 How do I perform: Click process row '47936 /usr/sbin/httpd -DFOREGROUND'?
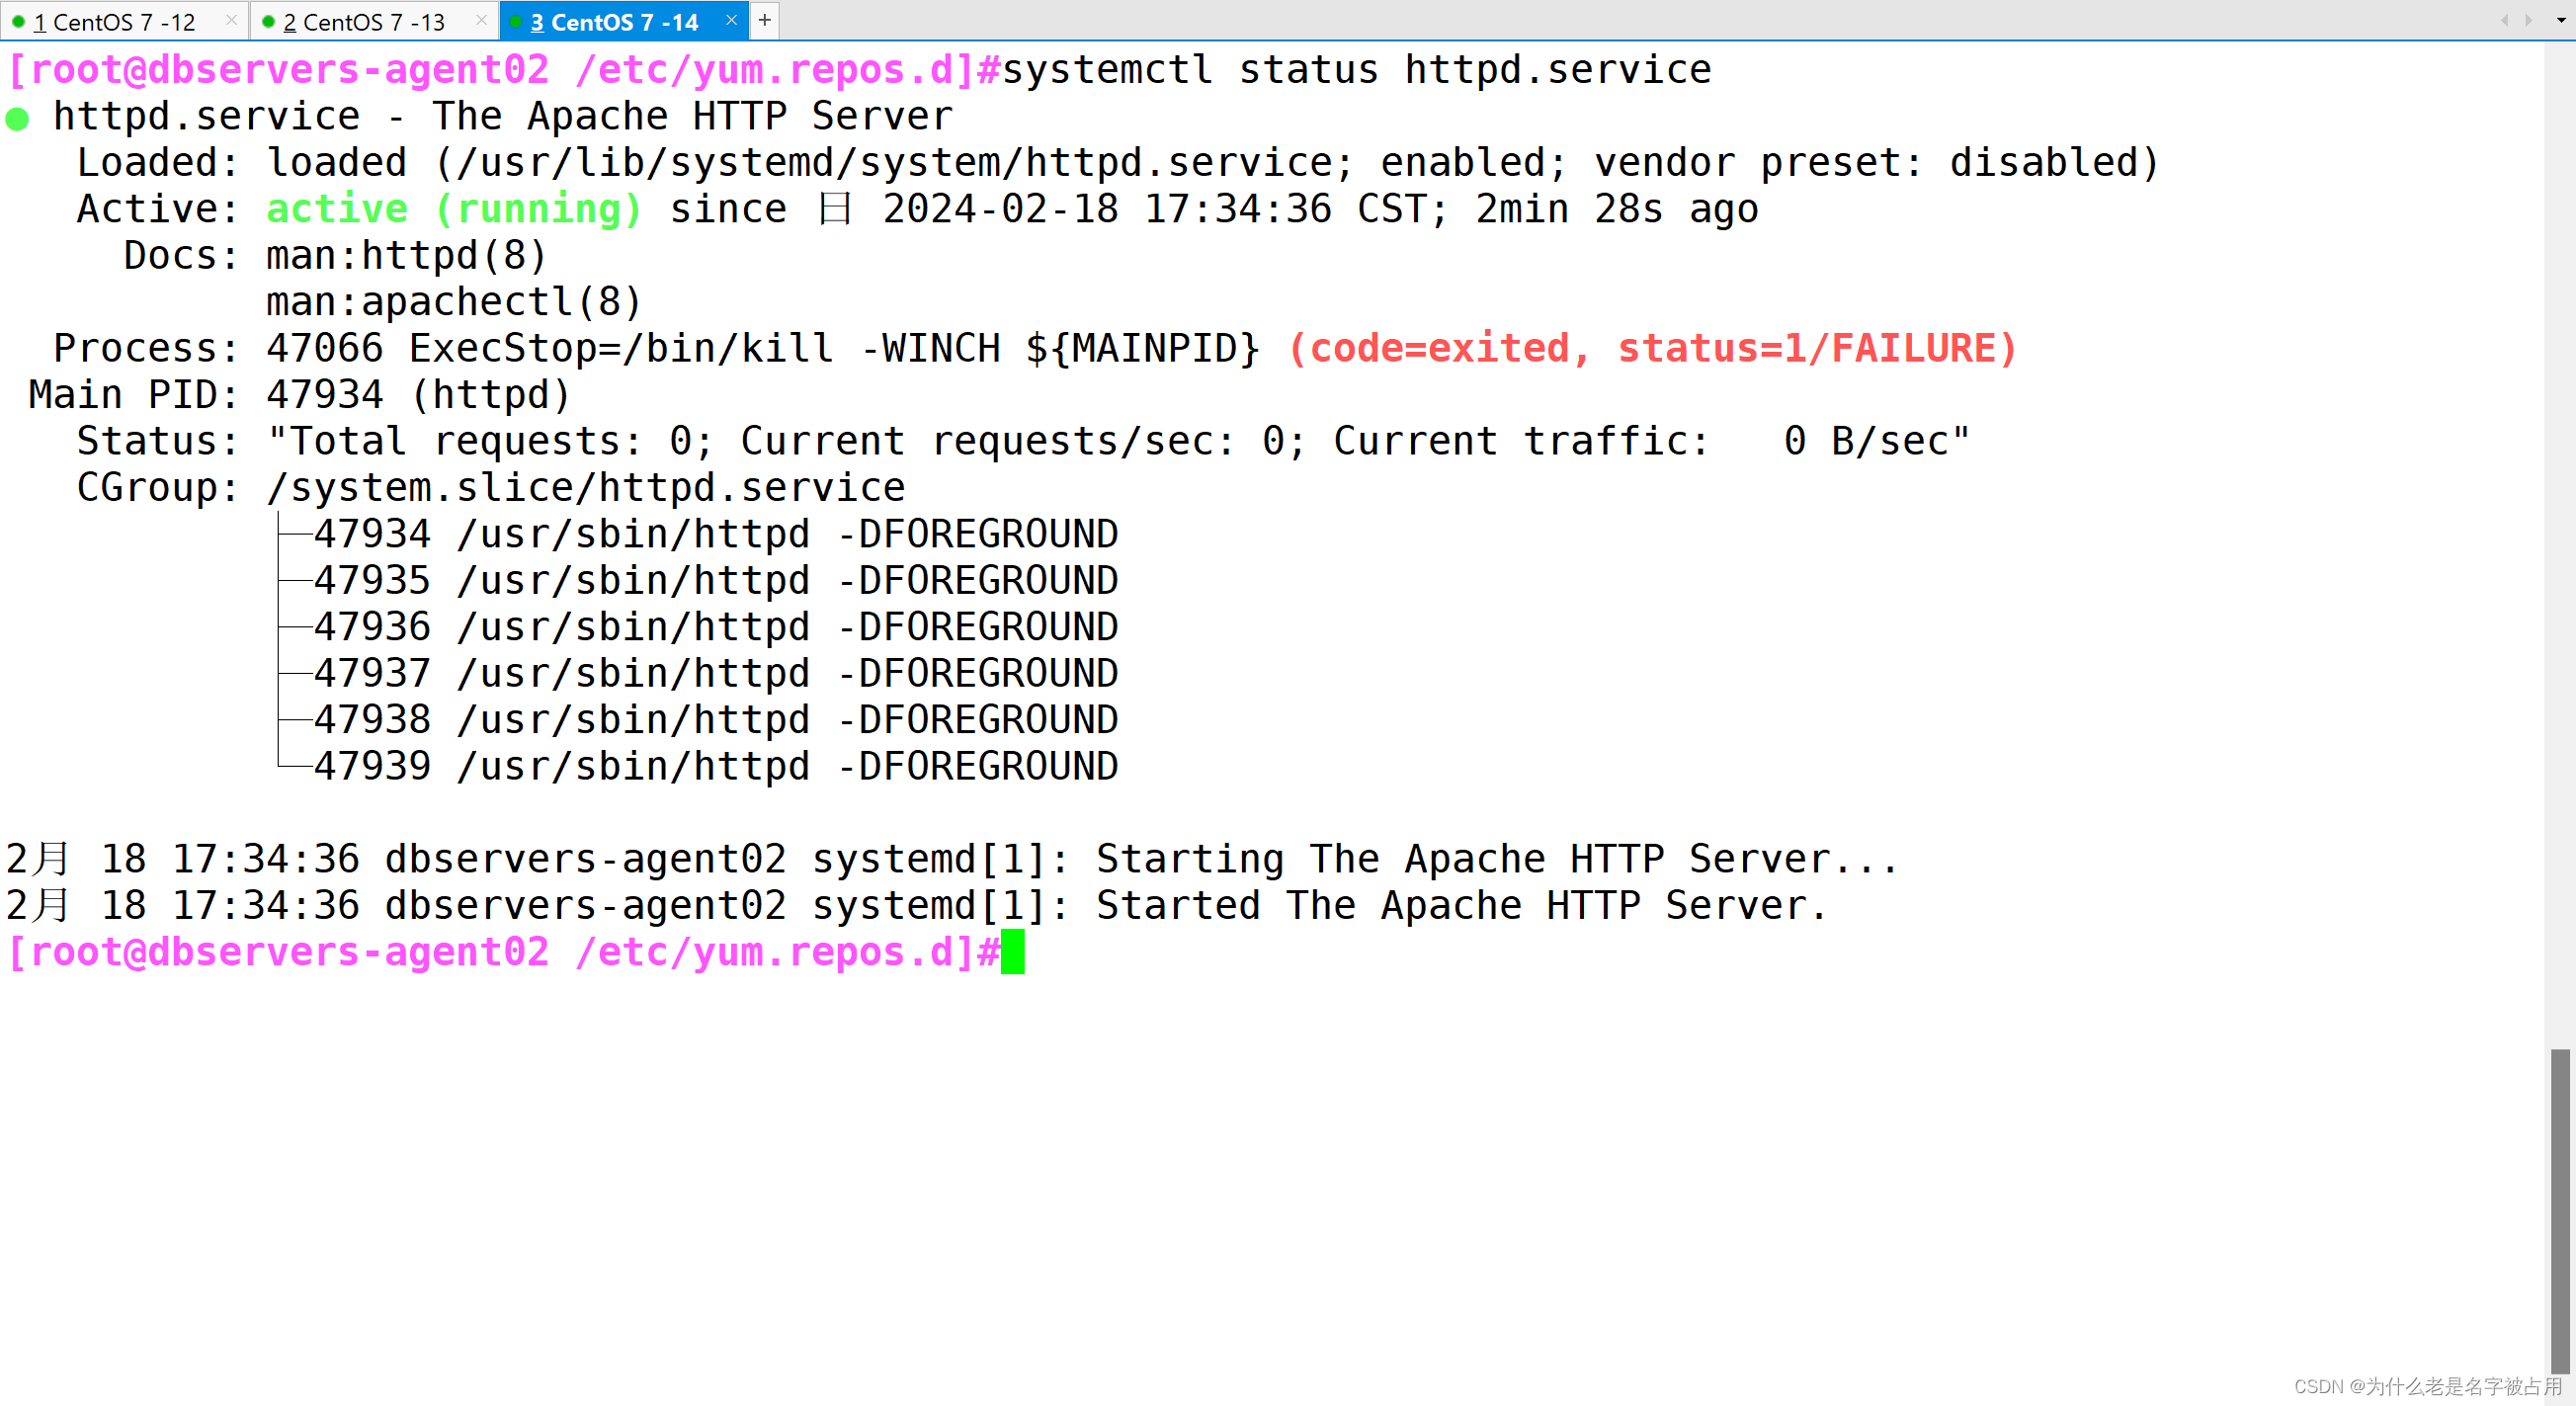[x=716, y=627]
